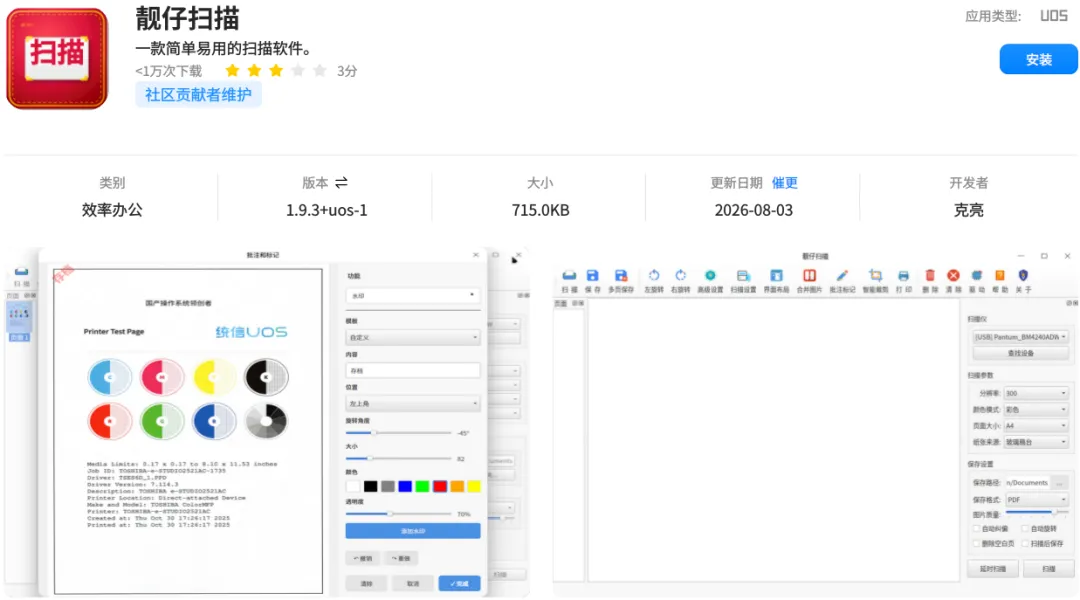1080x600 pixels.
Task: Click the 扫描 icon in left screenshot sidebar
Action: 21,272
